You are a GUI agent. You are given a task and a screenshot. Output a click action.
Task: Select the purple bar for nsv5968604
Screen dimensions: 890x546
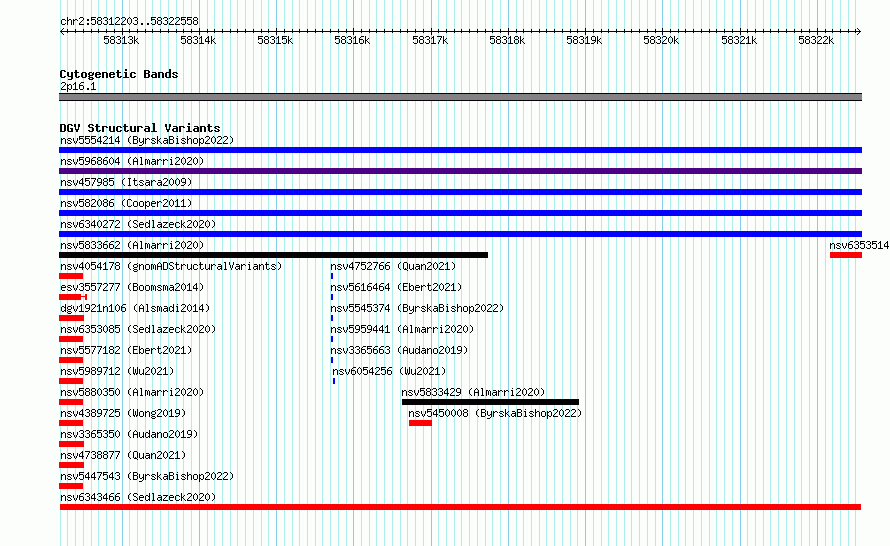(460, 171)
